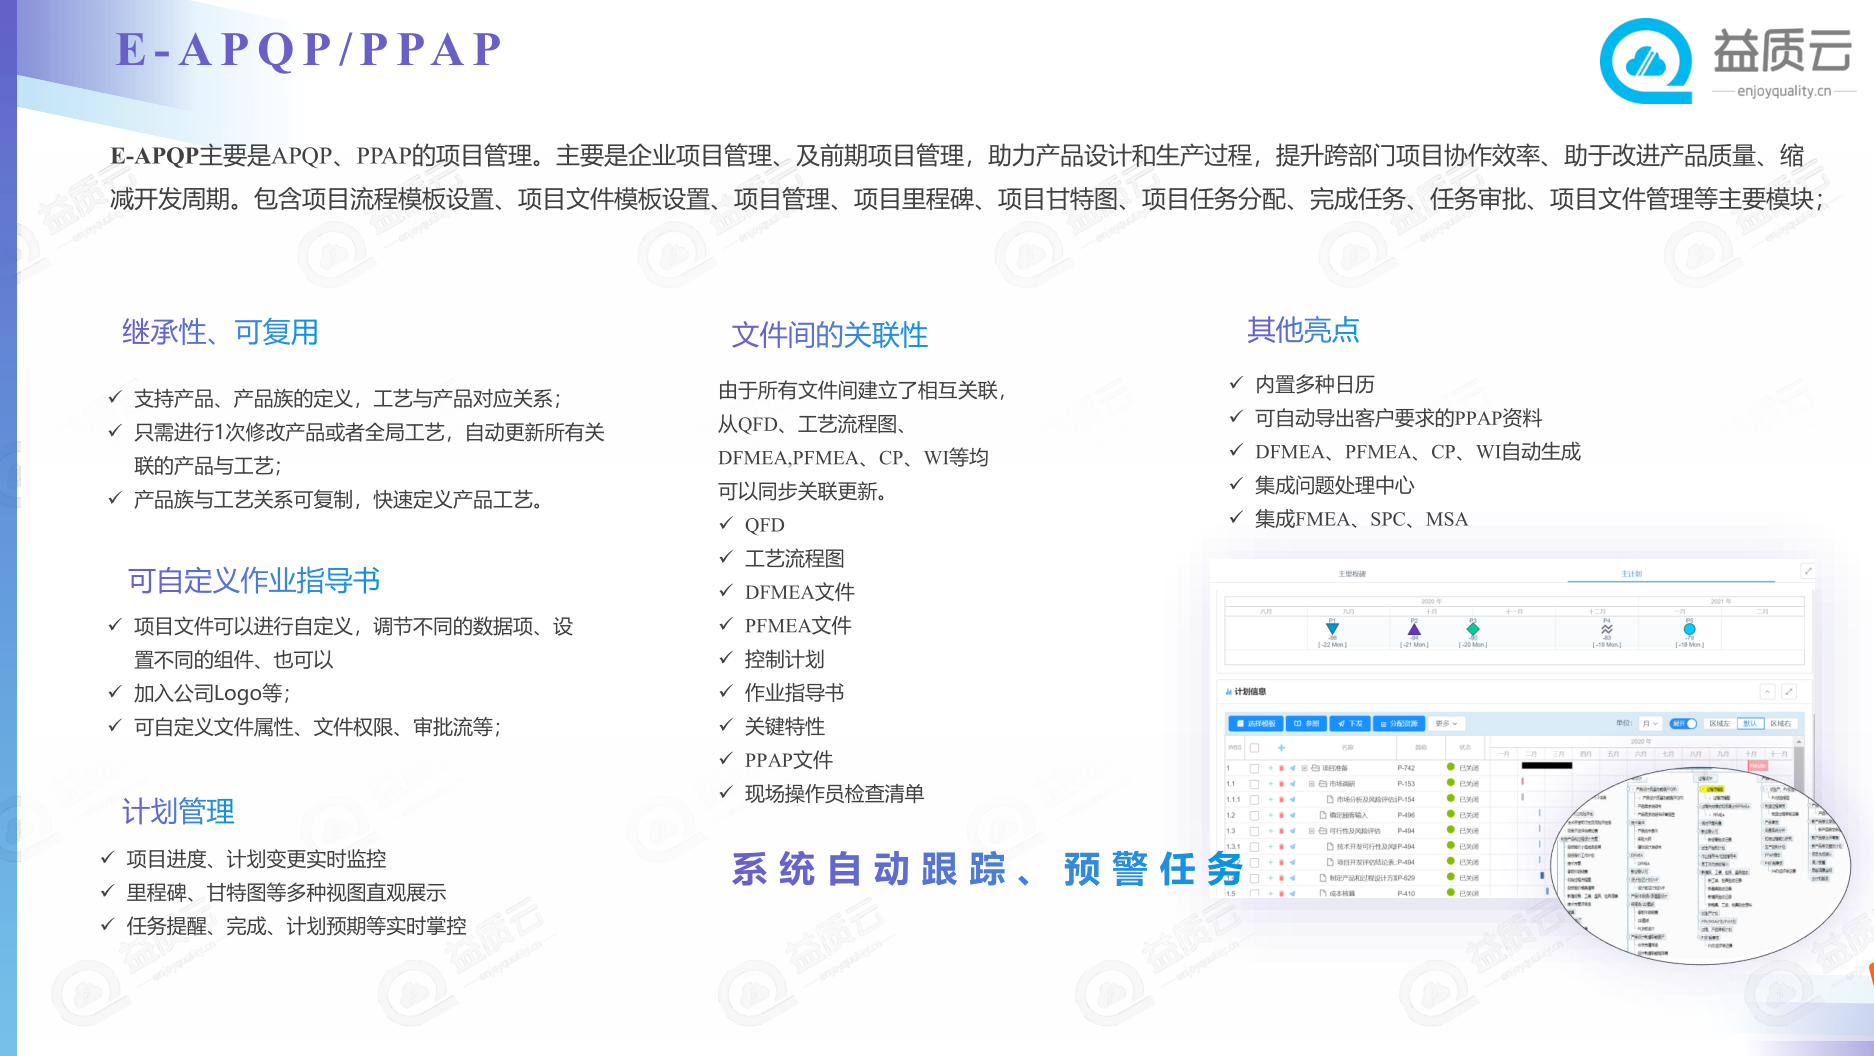Click the 制定产品和过程设计方案 task name

(1362, 878)
